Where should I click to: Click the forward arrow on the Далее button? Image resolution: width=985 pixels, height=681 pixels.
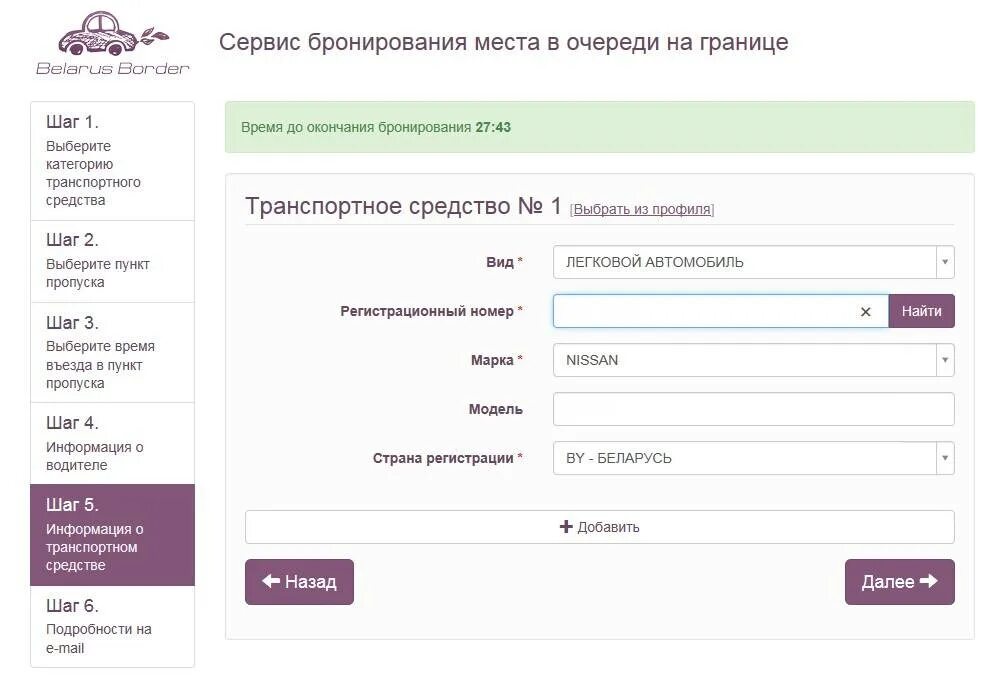[928, 581]
